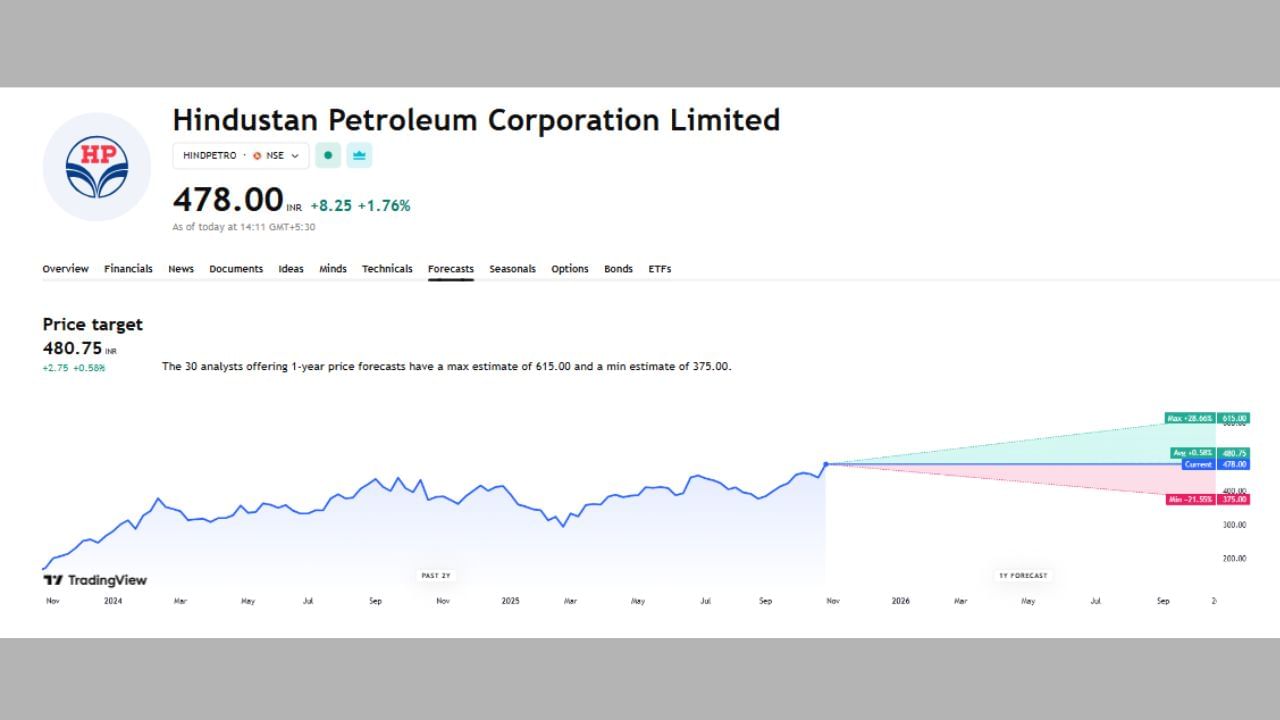Click the green market status dot icon
The height and width of the screenshot is (720, 1280).
coord(327,155)
